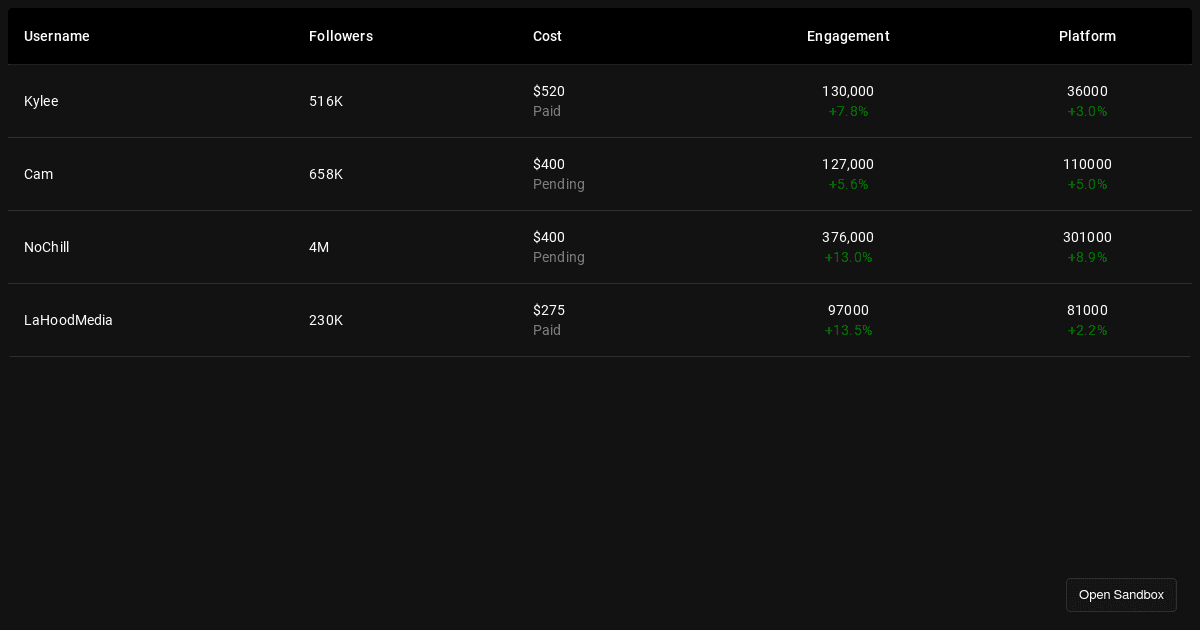This screenshot has width=1200, height=630.
Task: Click the Pending status for Cam
Action: point(559,184)
